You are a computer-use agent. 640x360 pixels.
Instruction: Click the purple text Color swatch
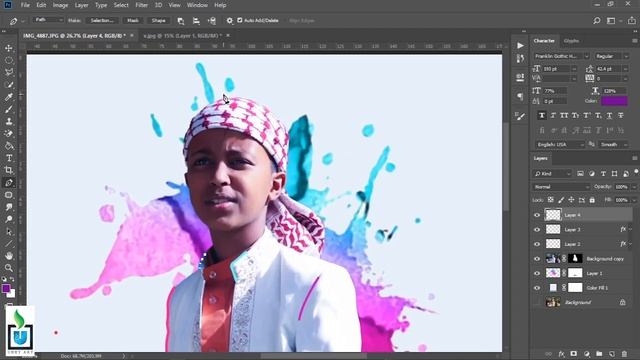tap(614, 101)
